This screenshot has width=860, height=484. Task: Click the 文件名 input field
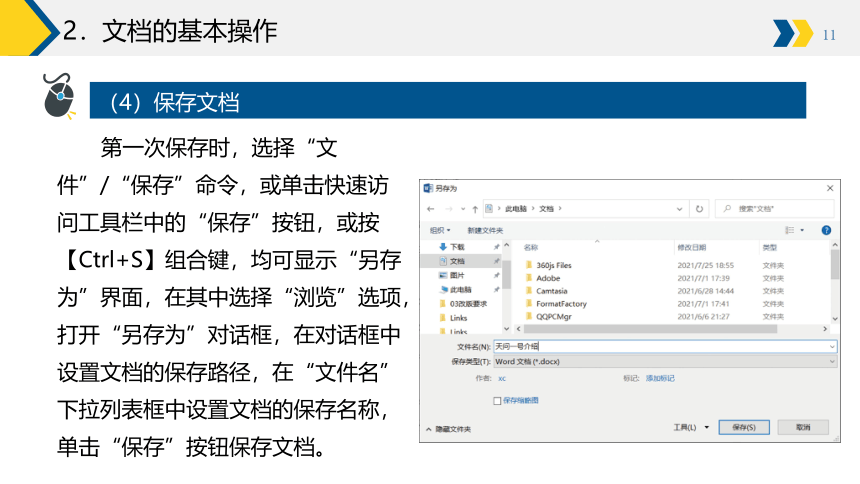pyautogui.click(x=665, y=346)
